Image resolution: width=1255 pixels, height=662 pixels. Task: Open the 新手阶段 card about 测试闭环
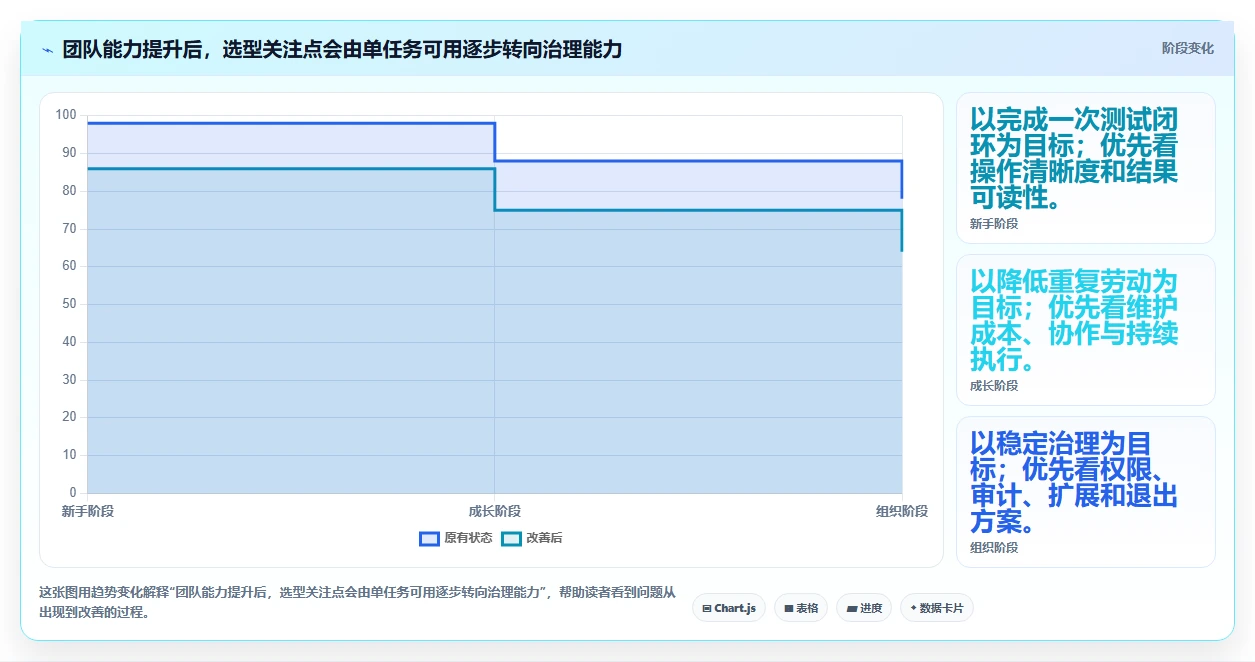point(1086,168)
